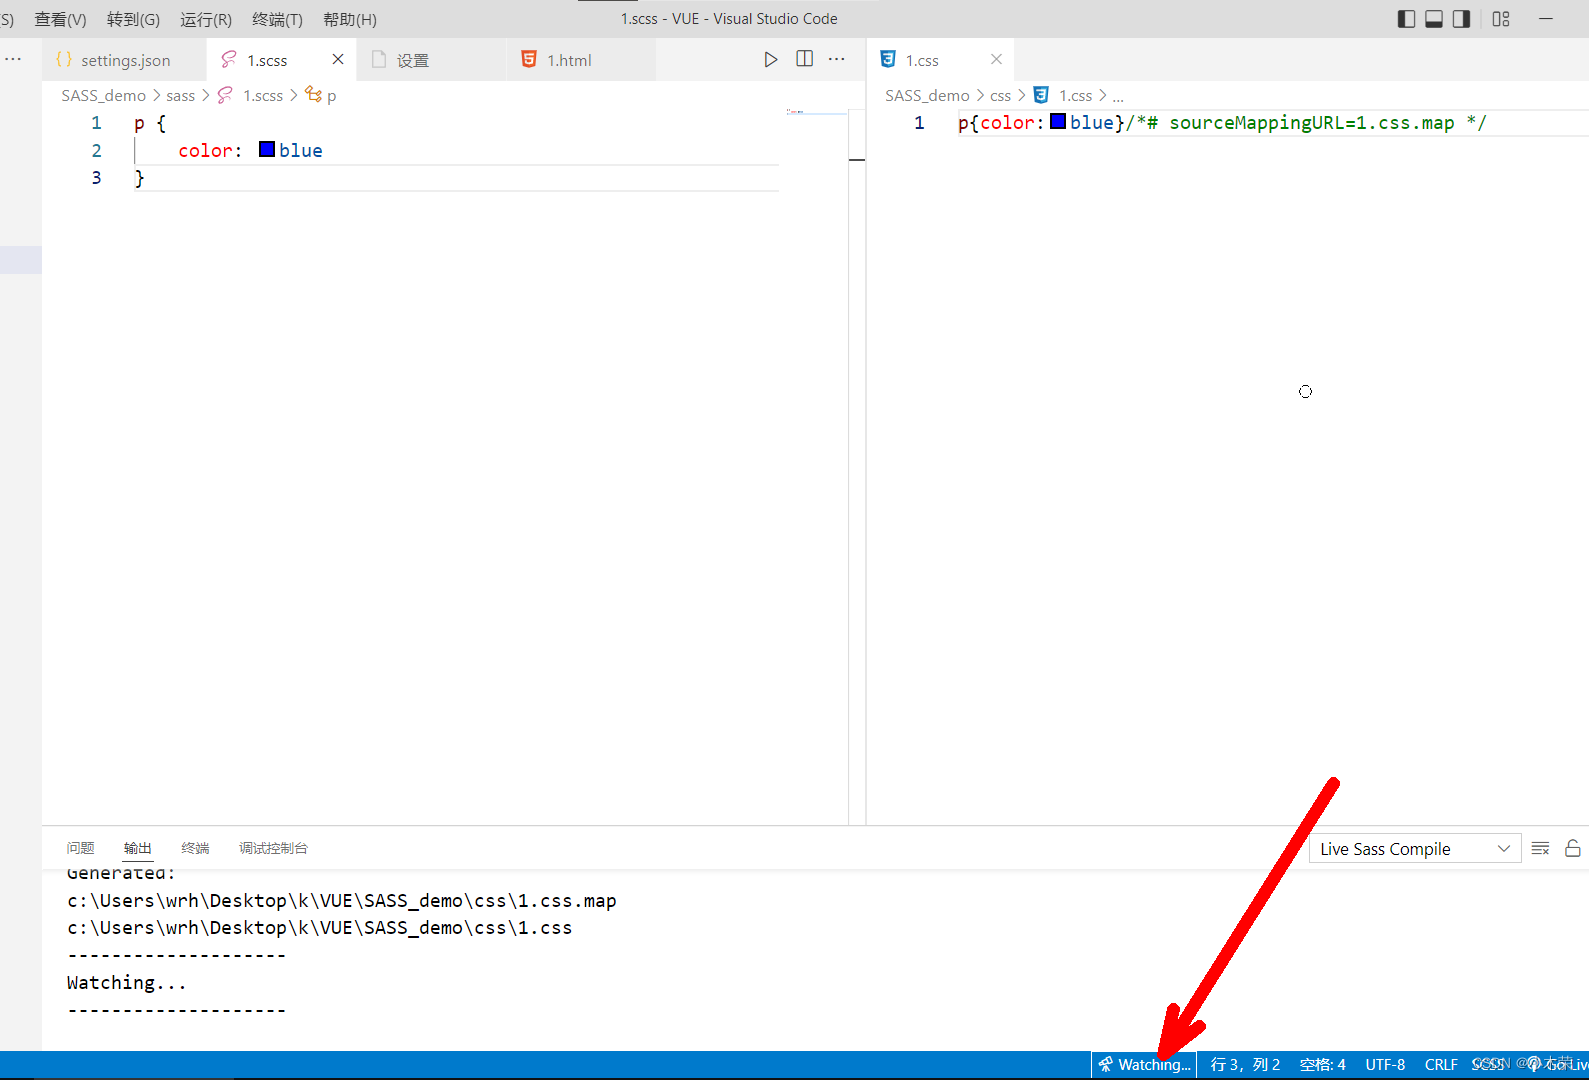Open the 调试控制台 debug console tab

tap(273, 848)
